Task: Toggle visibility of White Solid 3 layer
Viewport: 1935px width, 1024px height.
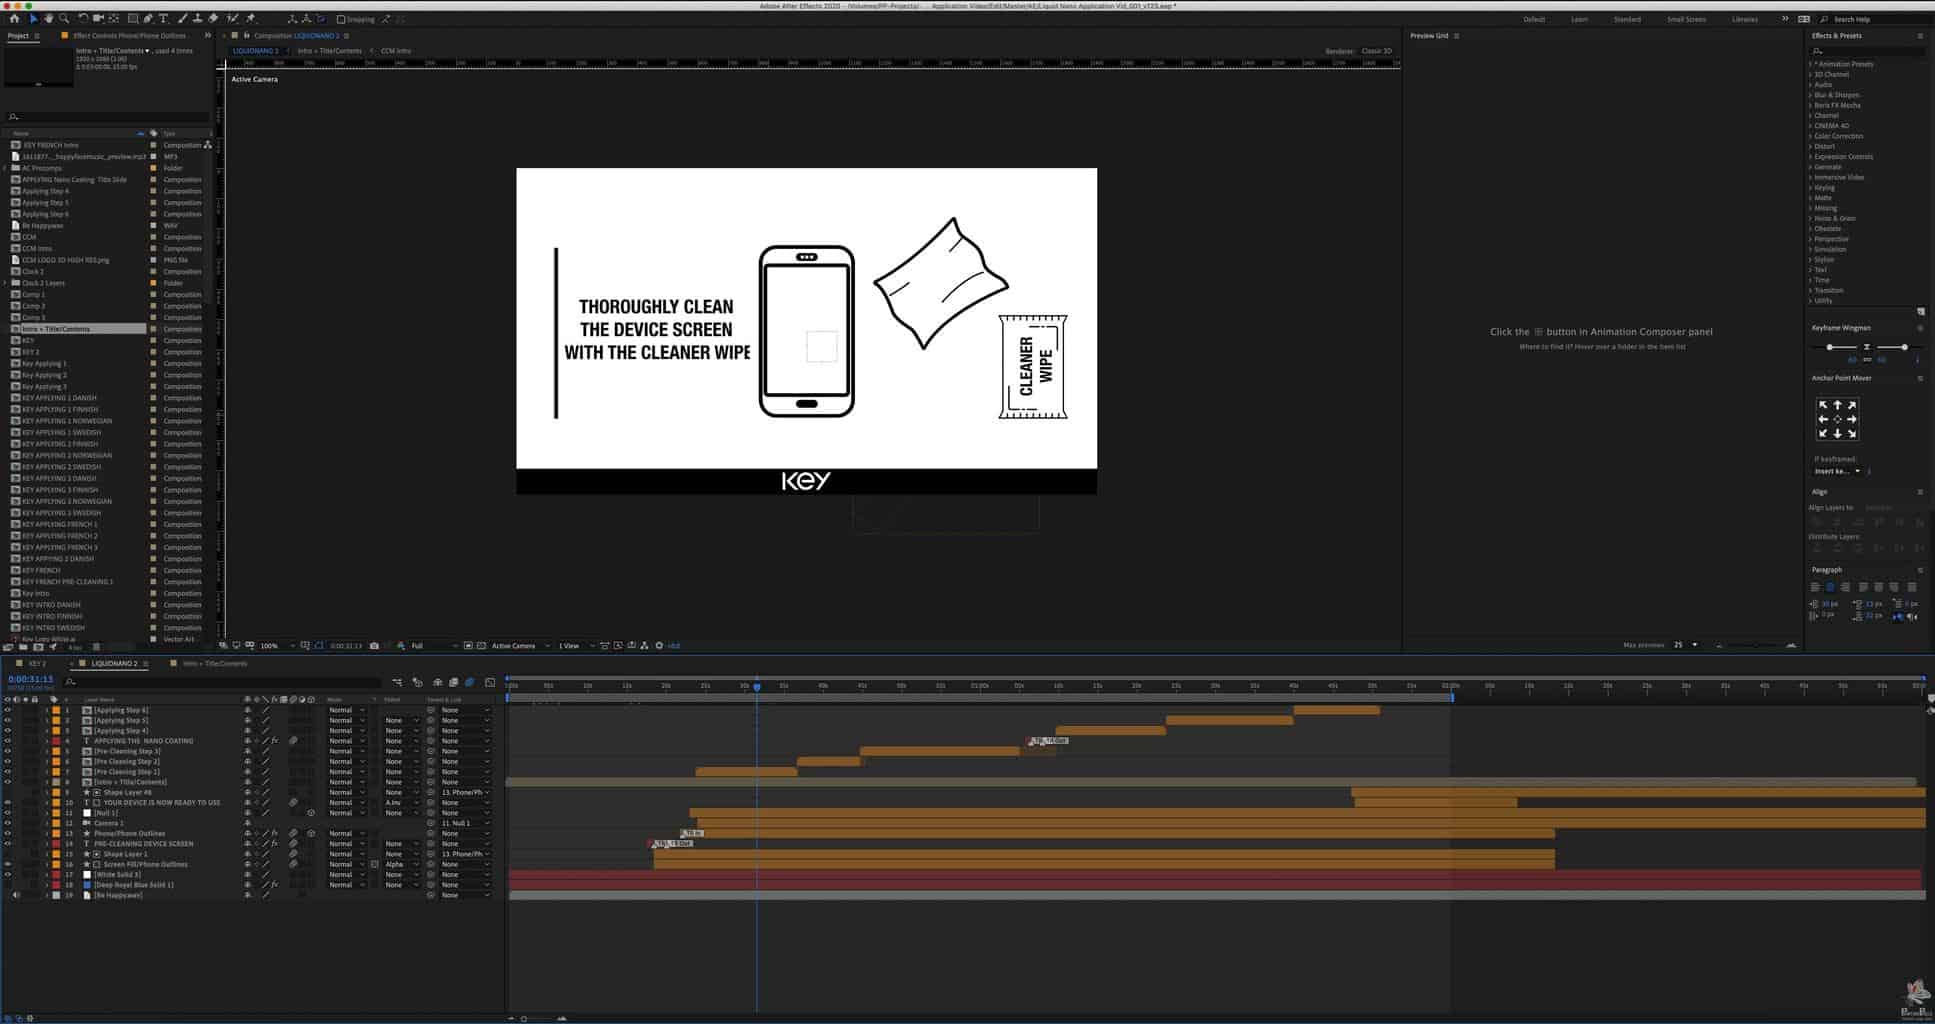Action: pos(7,875)
